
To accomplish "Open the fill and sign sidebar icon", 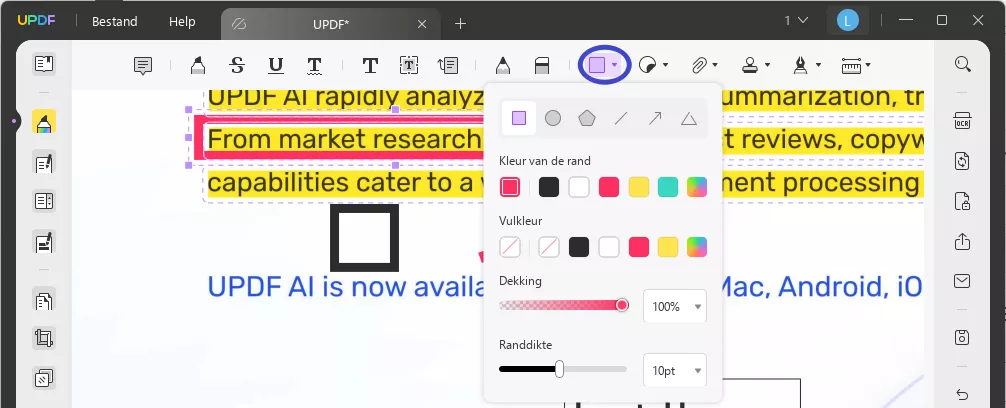I will coord(44,242).
